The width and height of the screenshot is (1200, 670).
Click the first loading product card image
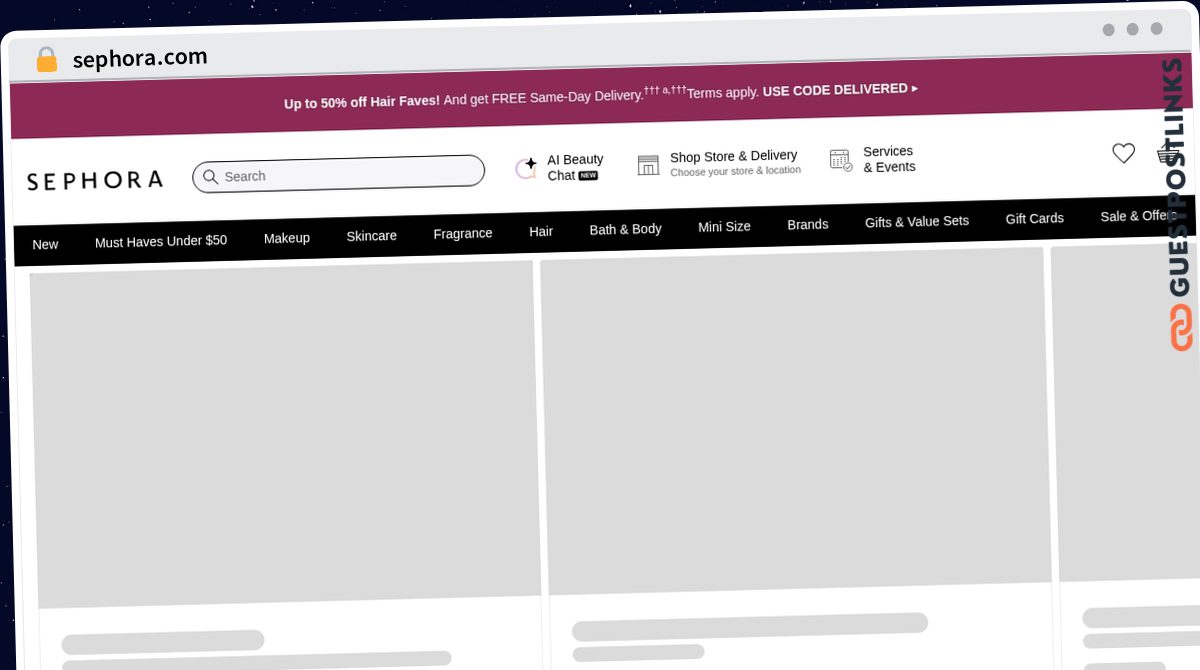pos(285,434)
